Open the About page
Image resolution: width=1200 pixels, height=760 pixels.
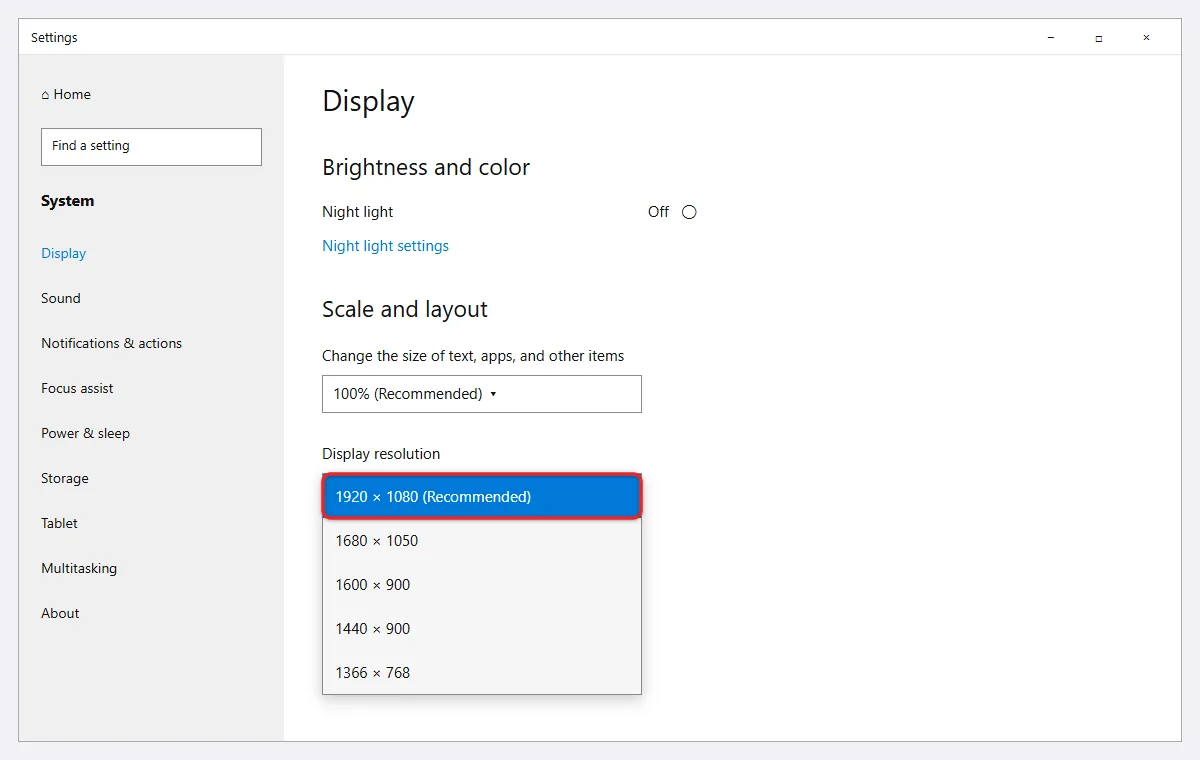[60, 613]
